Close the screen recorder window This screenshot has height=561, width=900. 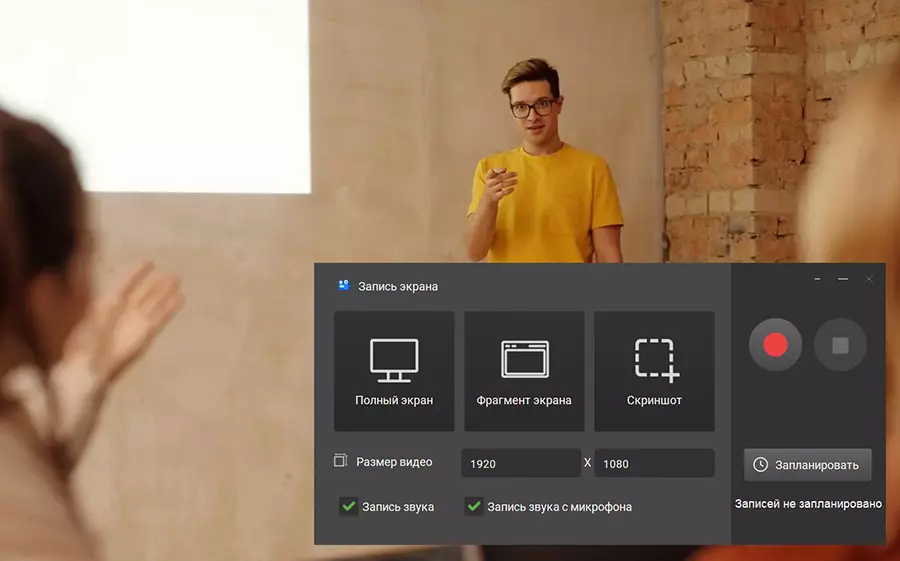pyautogui.click(x=869, y=279)
